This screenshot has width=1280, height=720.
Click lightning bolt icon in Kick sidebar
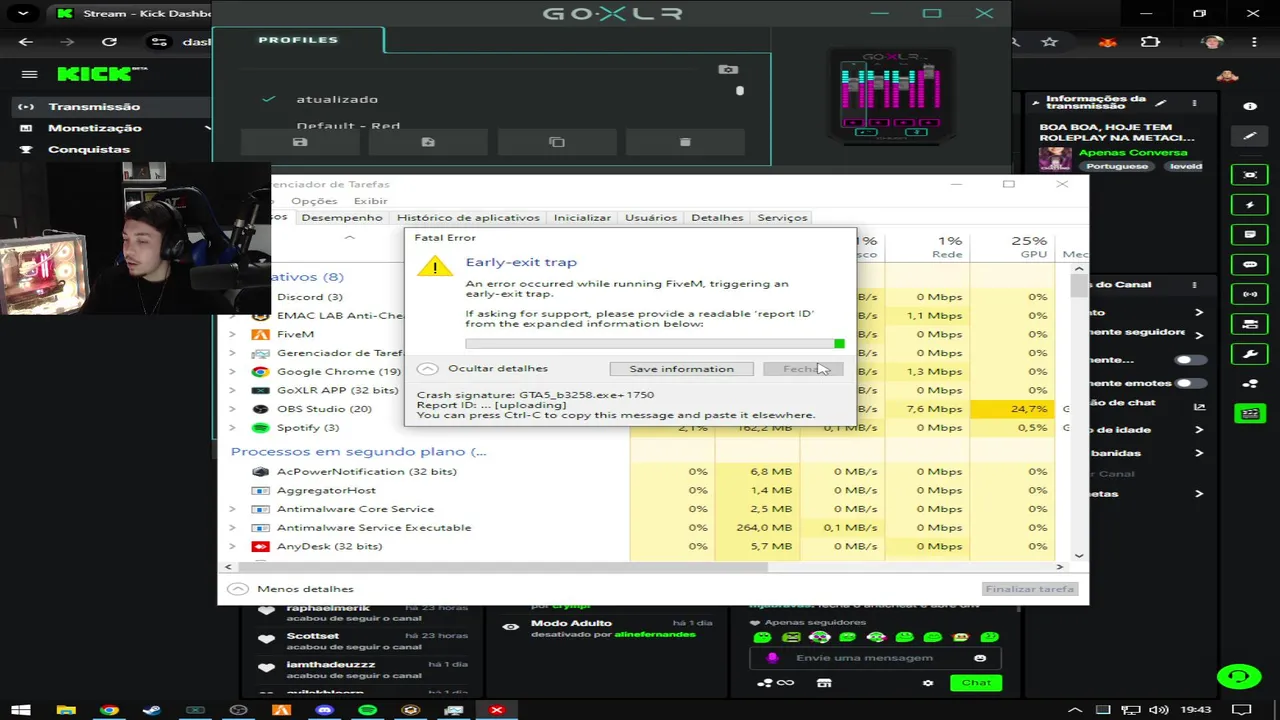(x=1250, y=205)
